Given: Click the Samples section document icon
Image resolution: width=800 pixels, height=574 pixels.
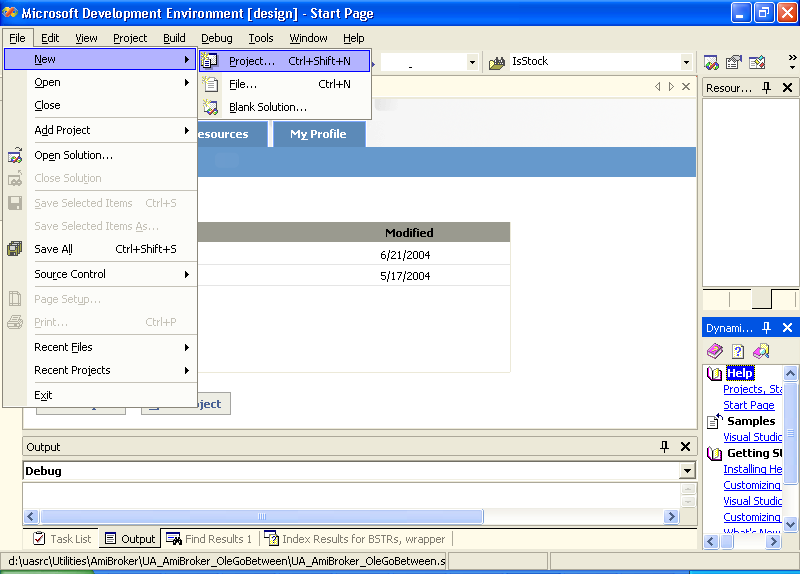Looking at the screenshot, I should pos(714,421).
